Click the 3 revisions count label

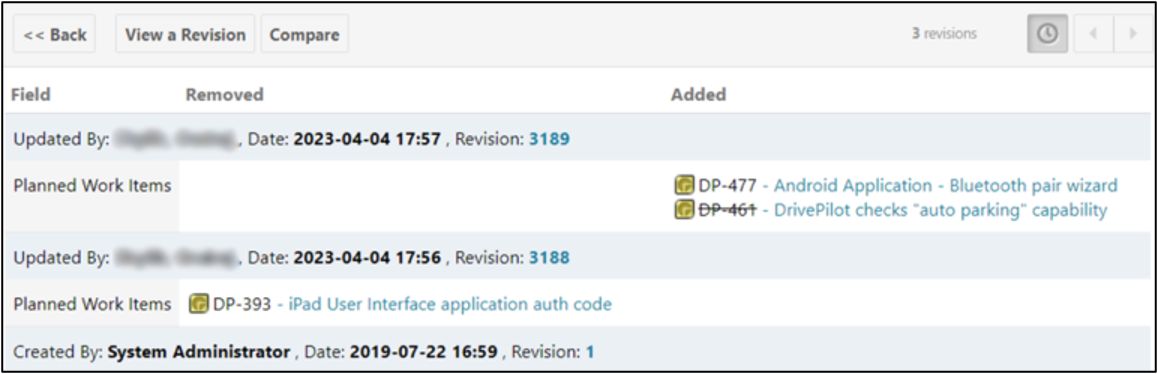point(945,34)
